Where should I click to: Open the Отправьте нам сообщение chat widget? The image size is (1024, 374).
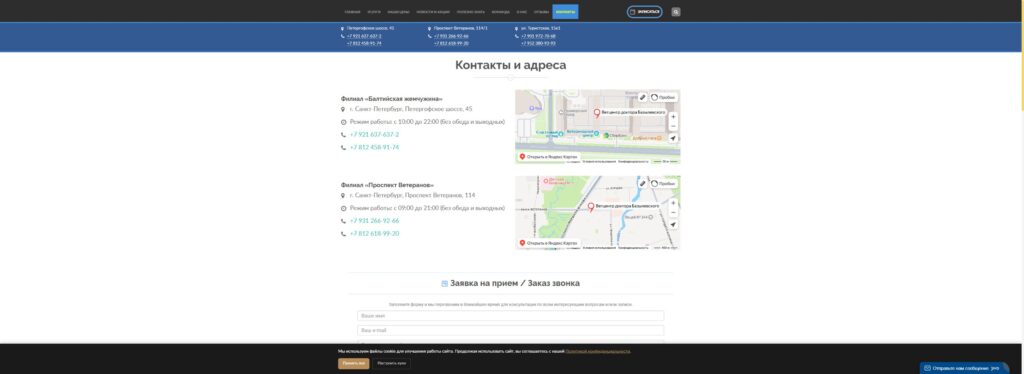pyautogui.click(x=965, y=368)
